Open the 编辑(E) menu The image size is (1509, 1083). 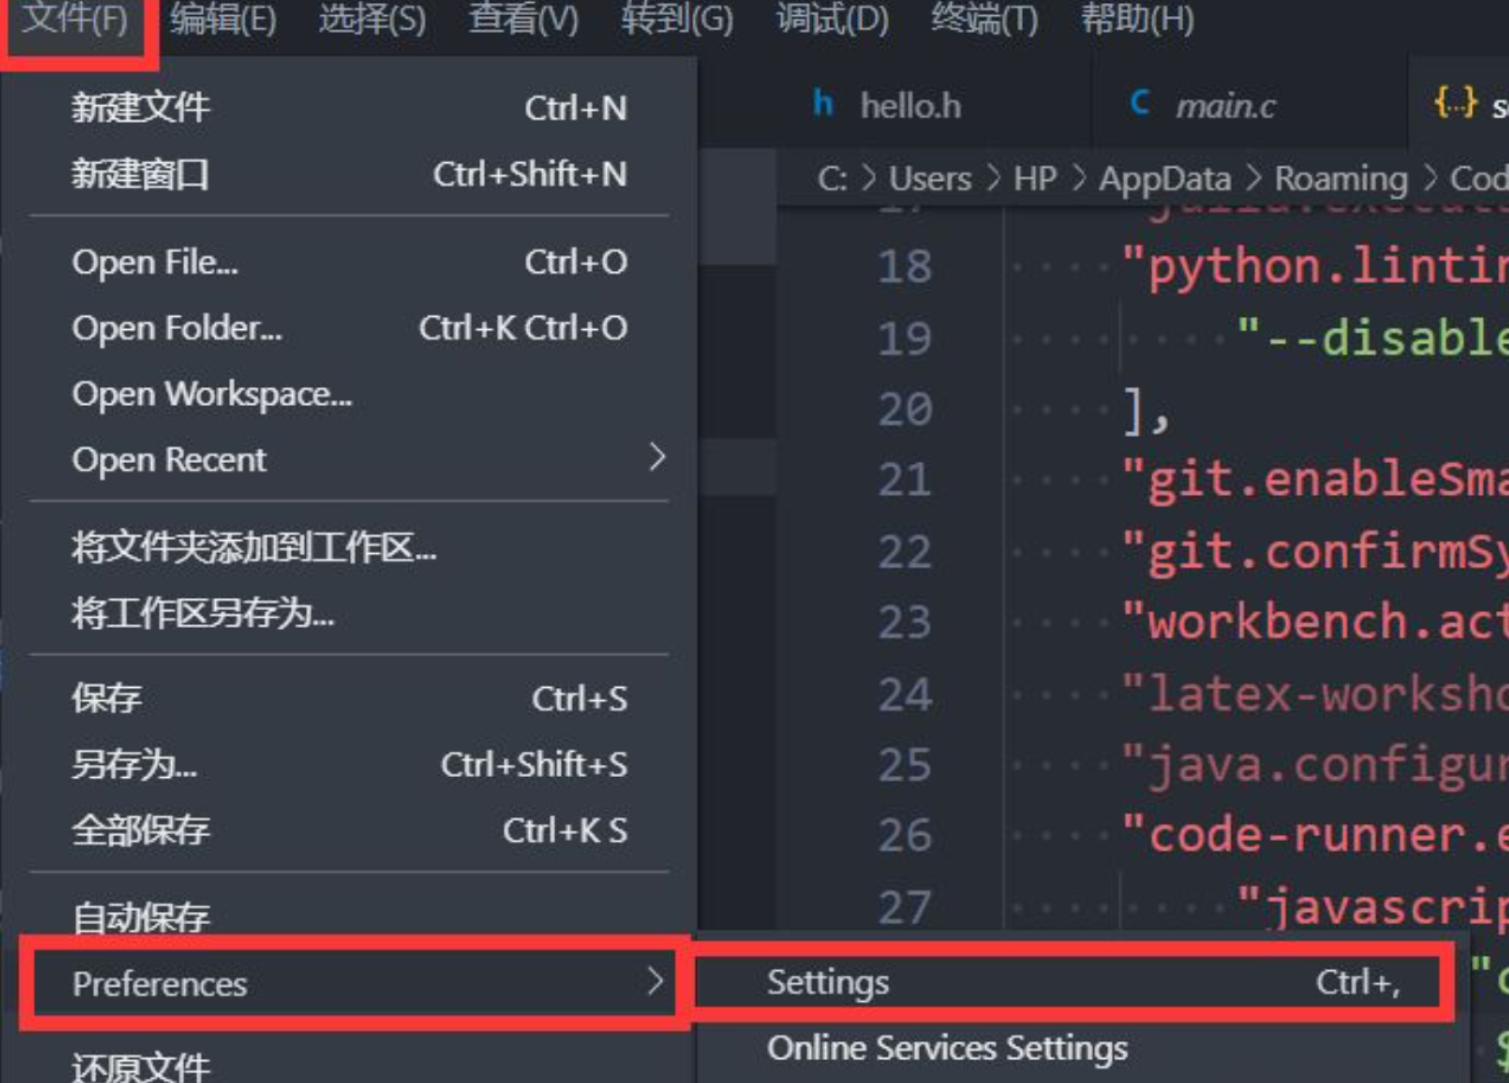[224, 18]
